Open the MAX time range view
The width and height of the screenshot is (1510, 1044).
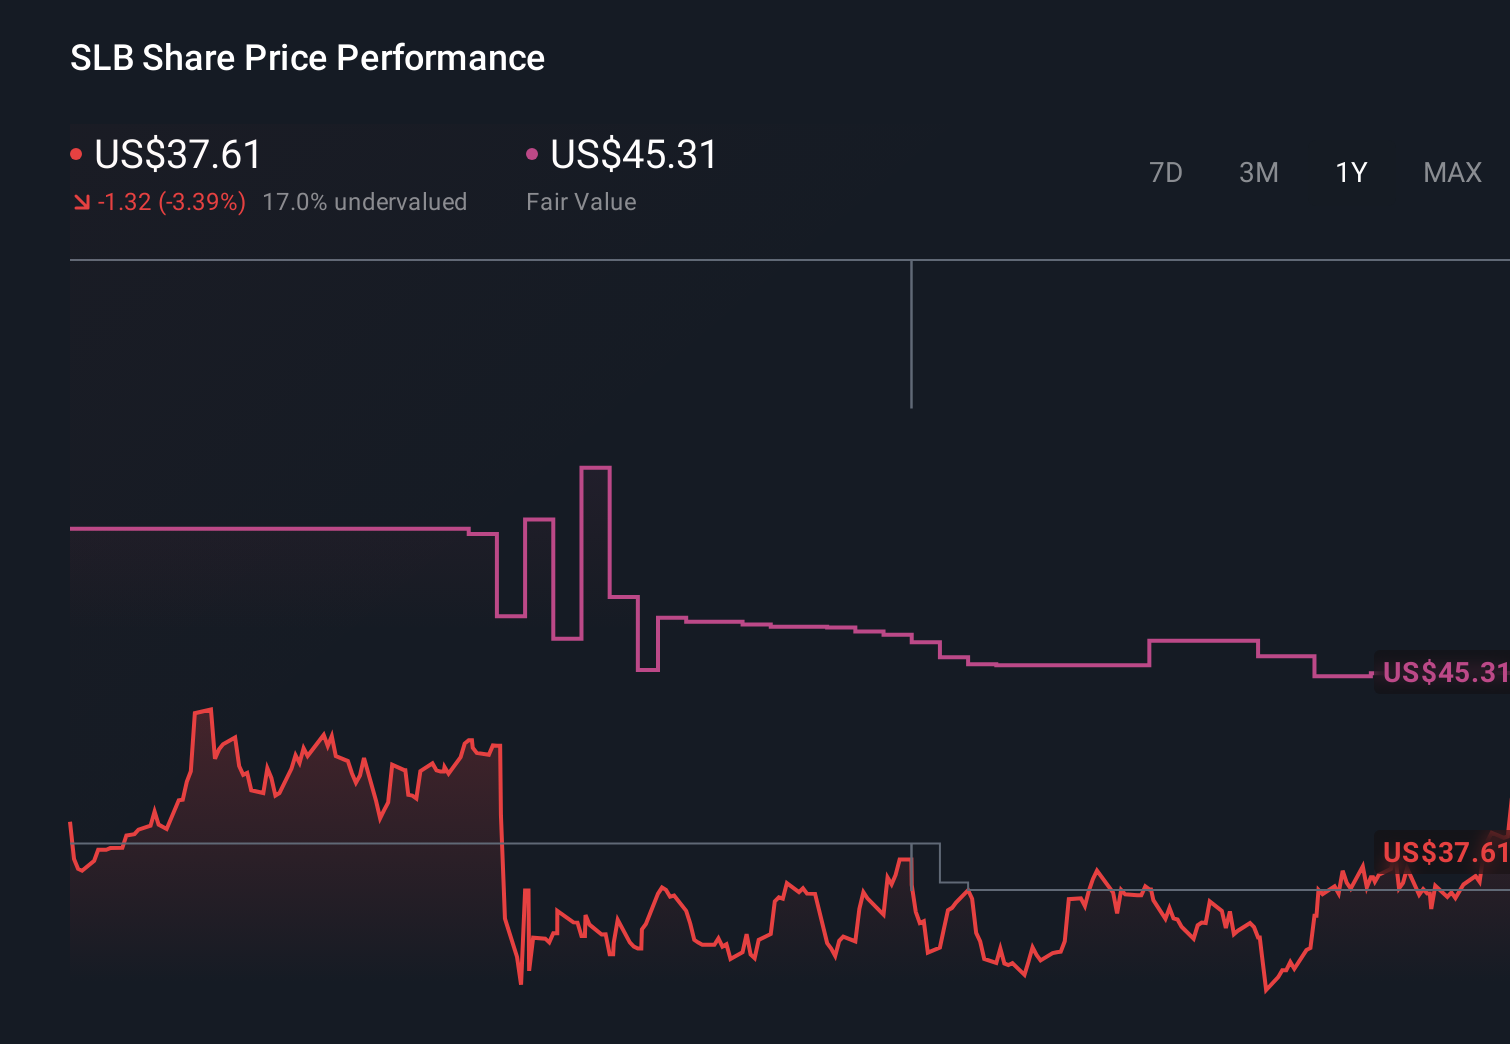tap(1451, 172)
